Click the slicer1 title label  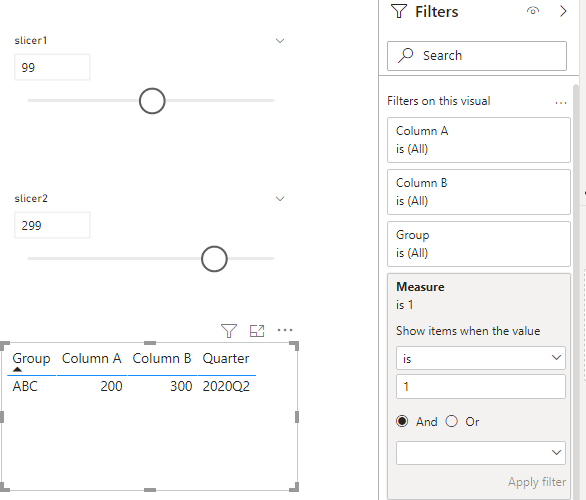click(31, 40)
